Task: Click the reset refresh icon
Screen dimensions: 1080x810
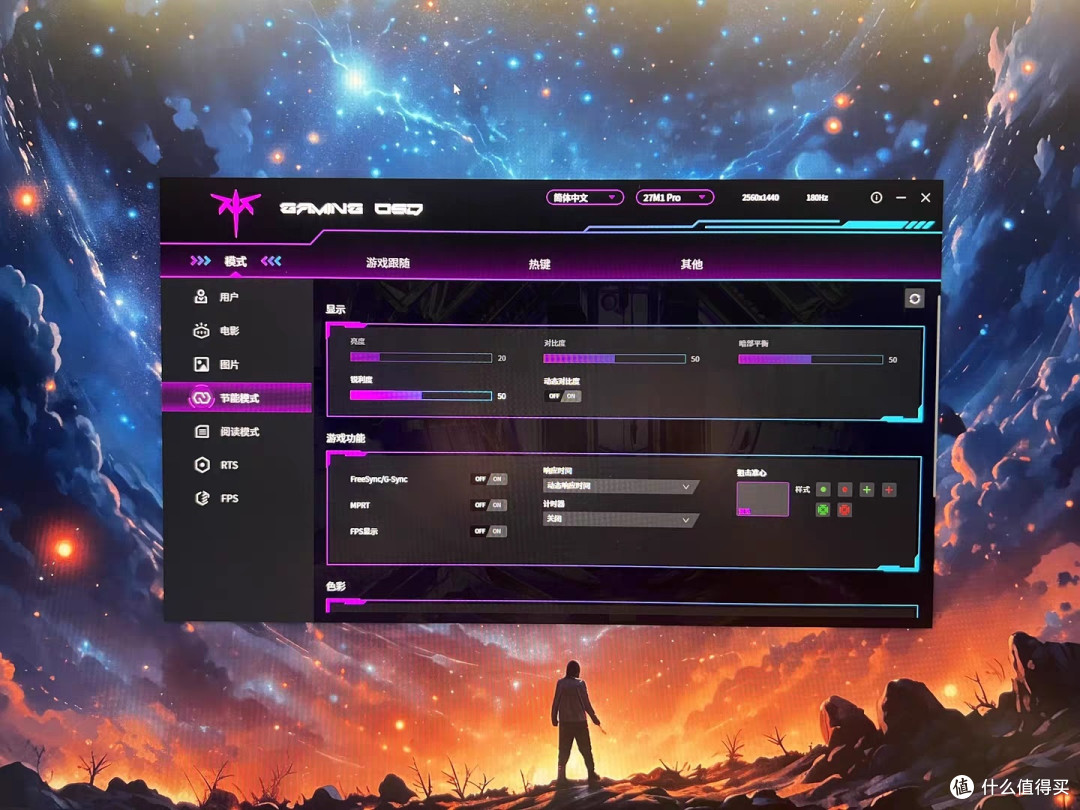Action: [x=914, y=299]
